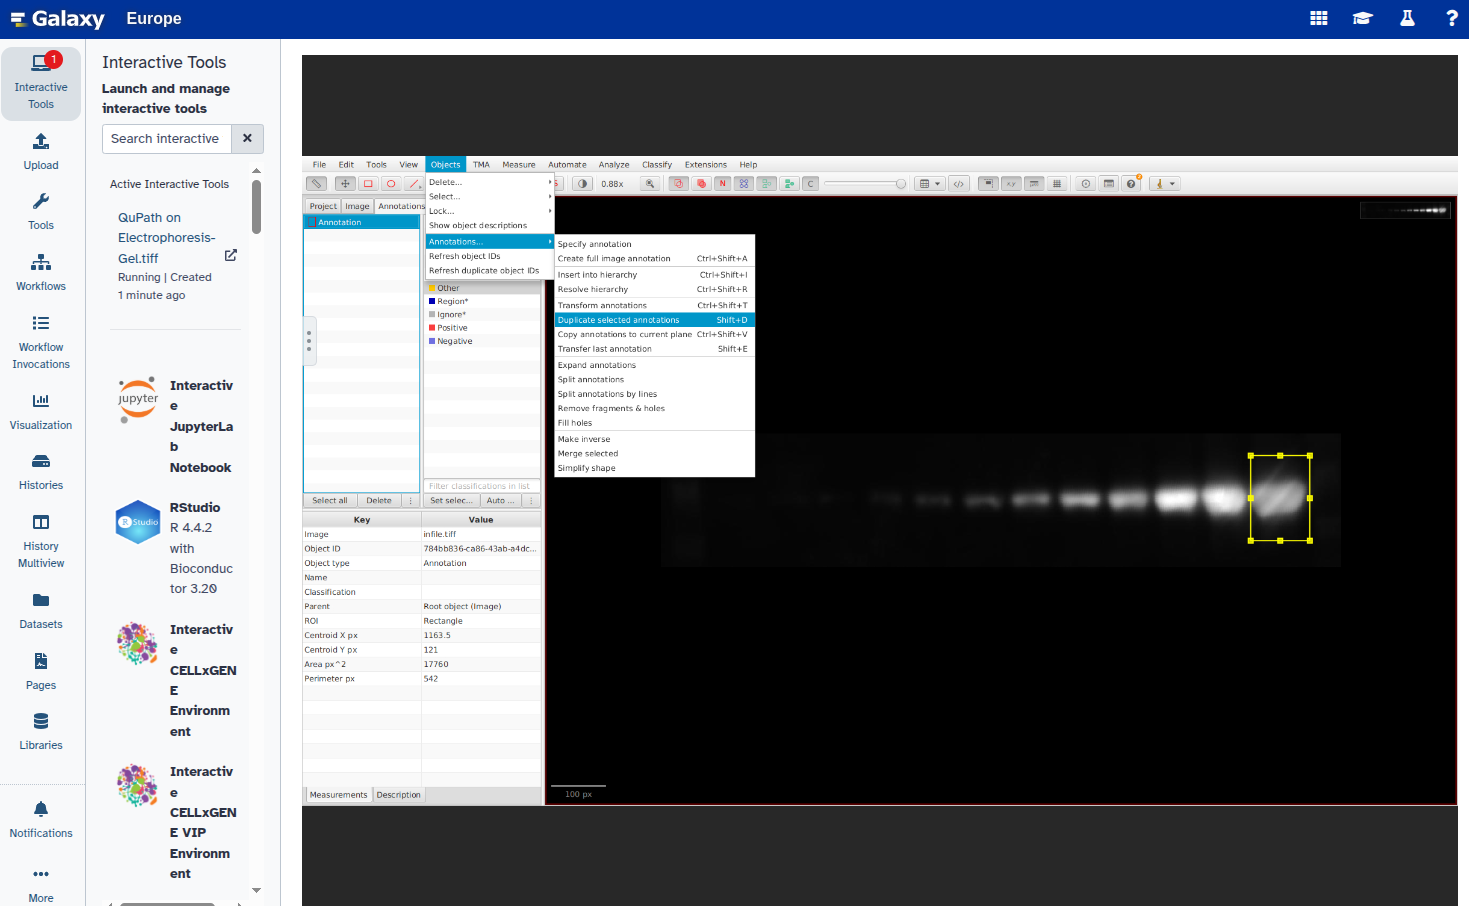Click Select all annotations button
1469x906 pixels.
[330, 500]
